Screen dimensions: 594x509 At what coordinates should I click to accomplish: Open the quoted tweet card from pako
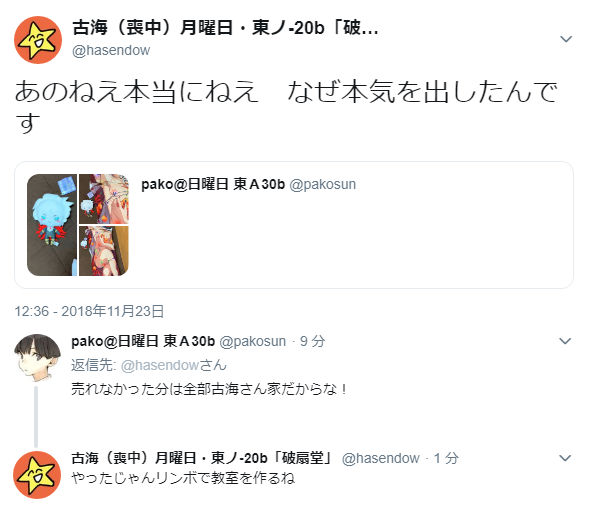[x=294, y=225]
